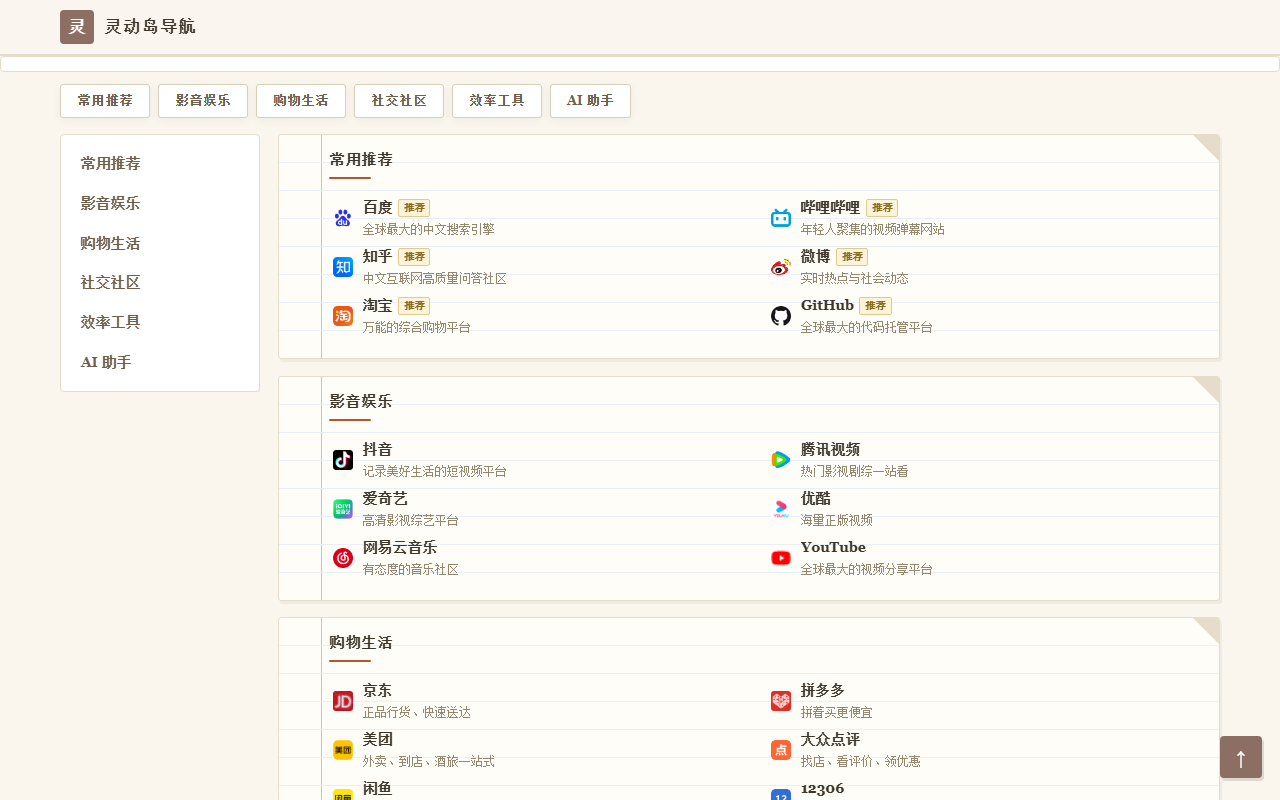This screenshot has height=800, width=1280.
Task: Click description 外卖、到店、酒旅一站式
Action: point(429,762)
